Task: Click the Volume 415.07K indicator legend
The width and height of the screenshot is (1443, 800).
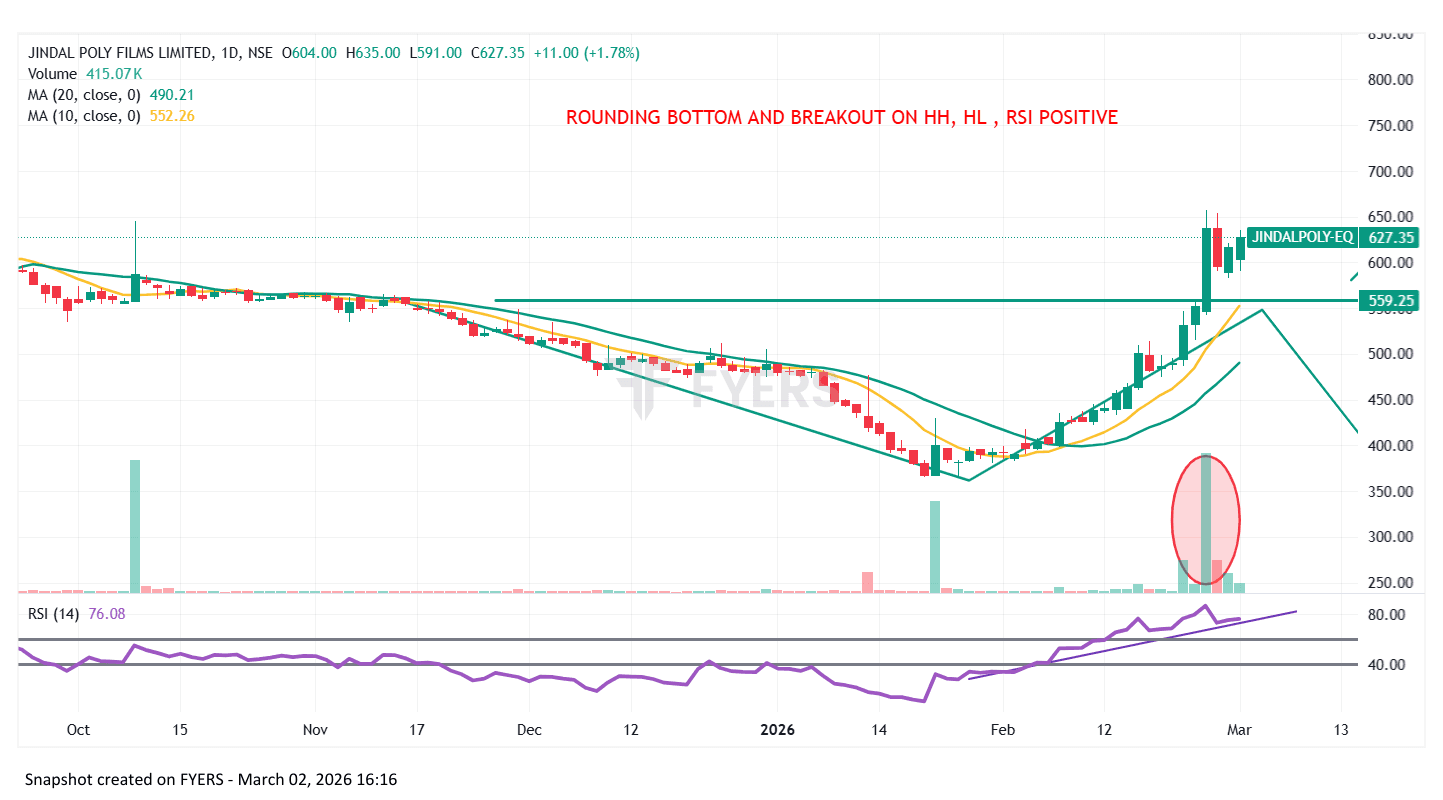Action: coord(85,74)
